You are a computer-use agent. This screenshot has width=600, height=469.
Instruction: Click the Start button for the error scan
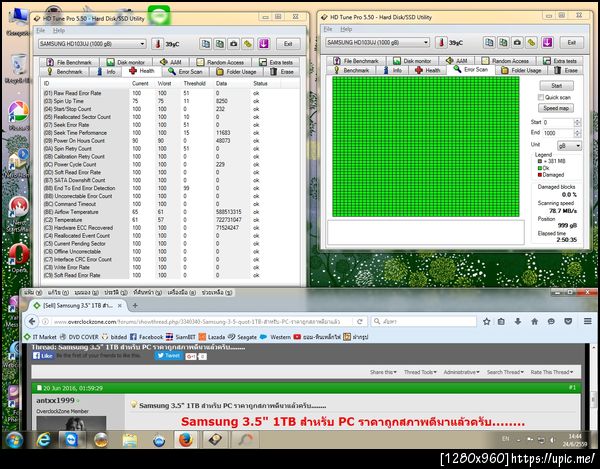pos(557,85)
